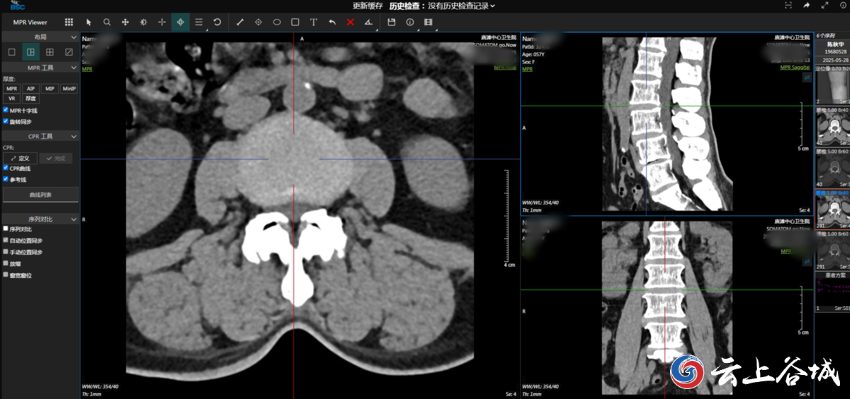Select the magnifier zoom tool
The height and width of the screenshot is (399, 850).
(107, 22)
